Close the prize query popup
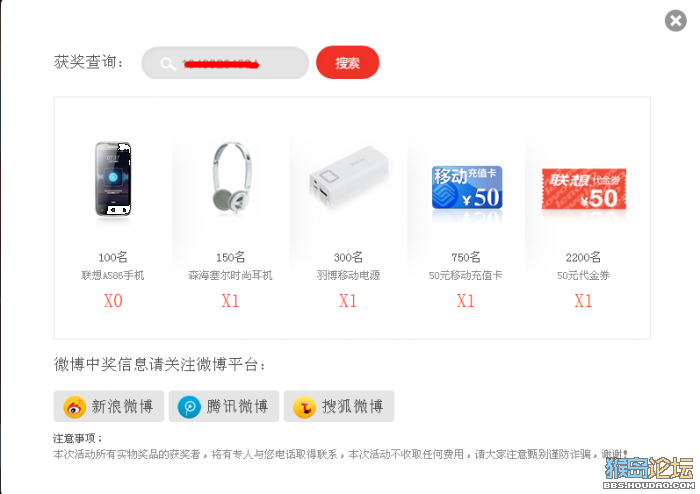 click(675, 21)
